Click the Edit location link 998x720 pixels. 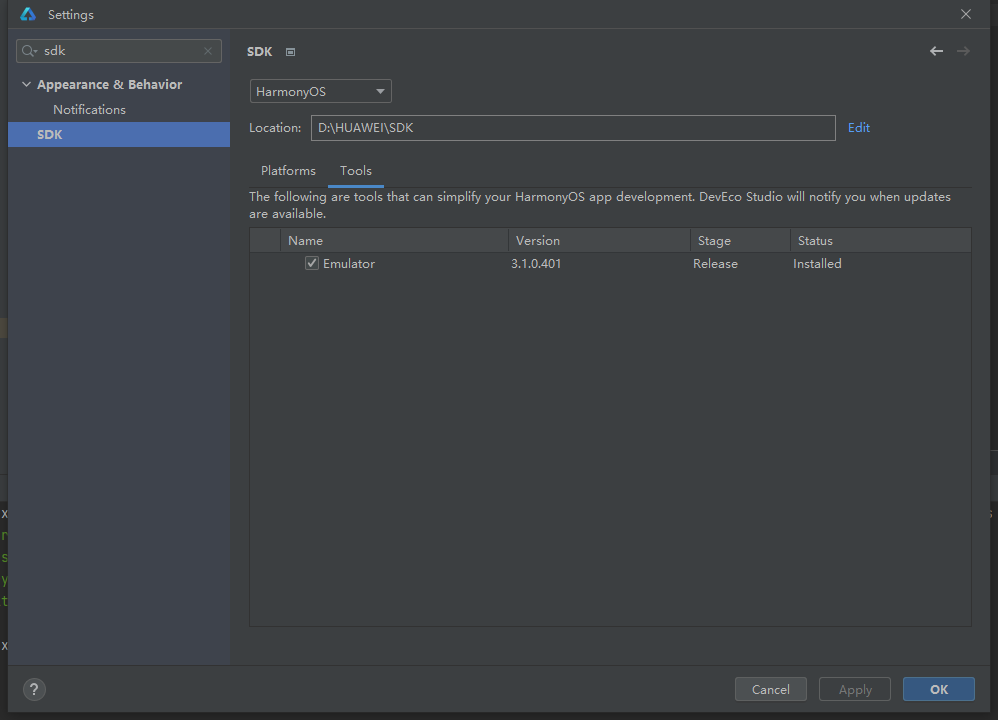(x=859, y=127)
